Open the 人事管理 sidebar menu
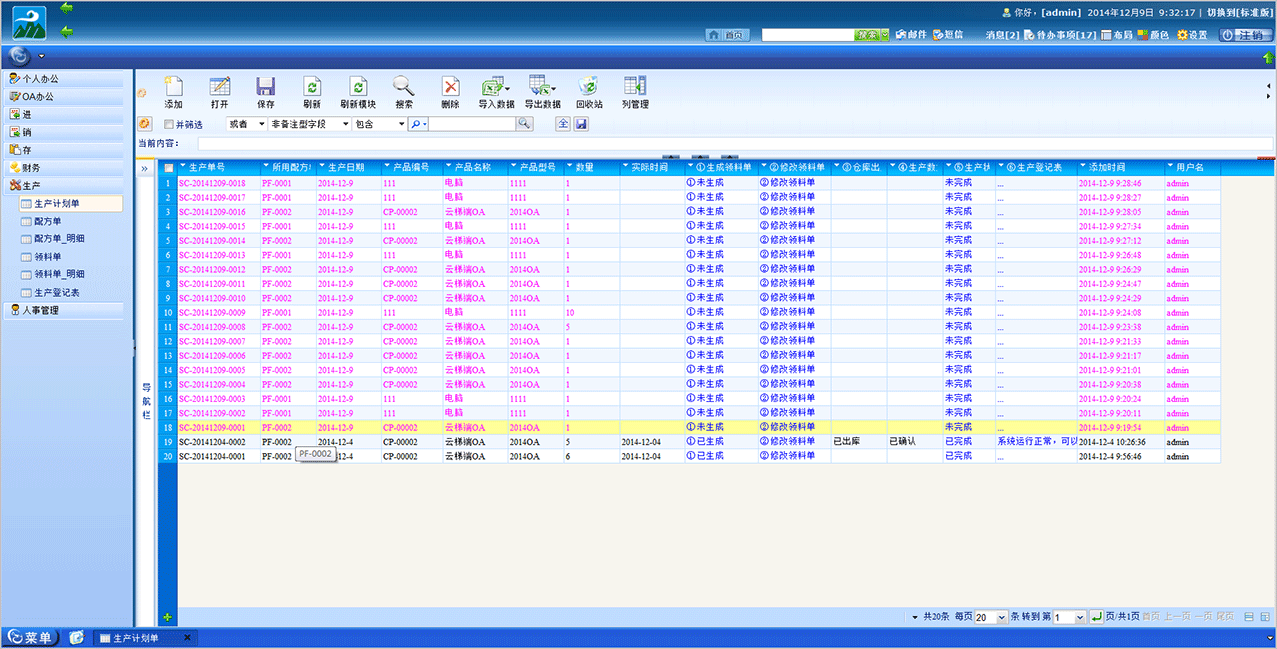 (x=66, y=310)
